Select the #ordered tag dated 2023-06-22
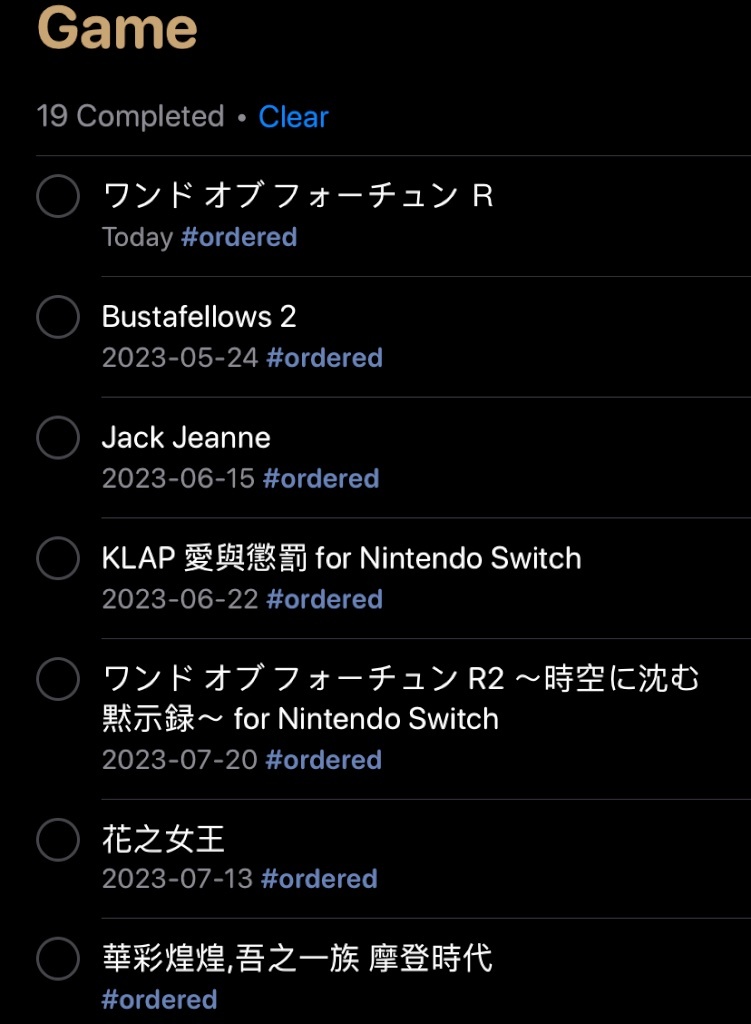751x1024 pixels. pos(325,600)
